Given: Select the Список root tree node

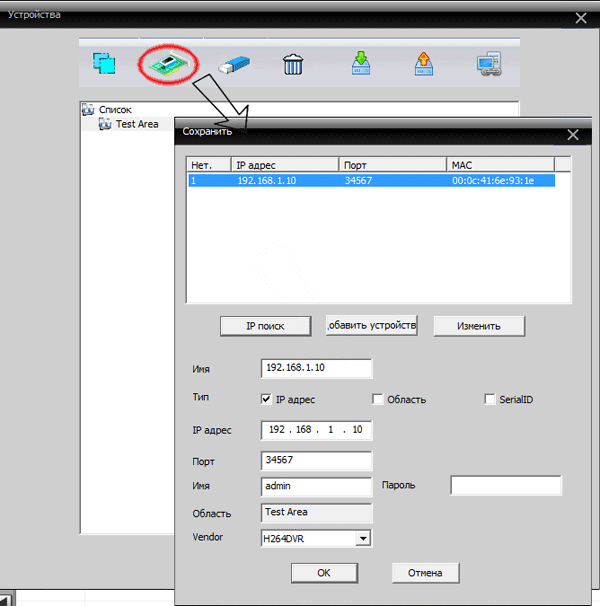Looking at the screenshot, I should click(x=107, y=110).
